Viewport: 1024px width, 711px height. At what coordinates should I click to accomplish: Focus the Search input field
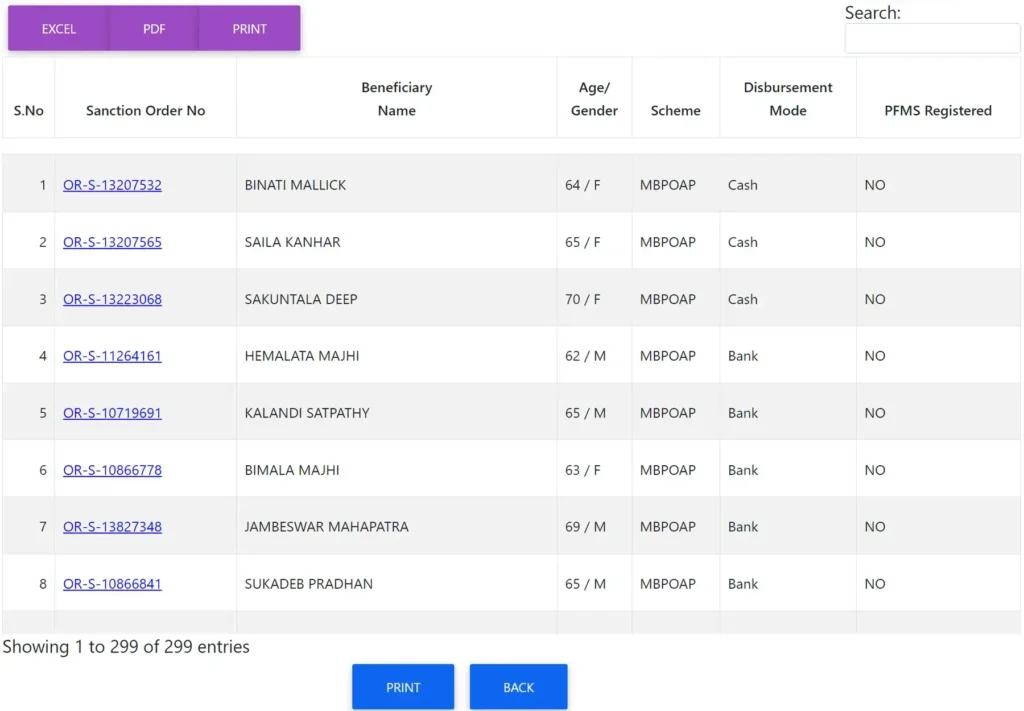pyautogui.click(x=932, y=39)
